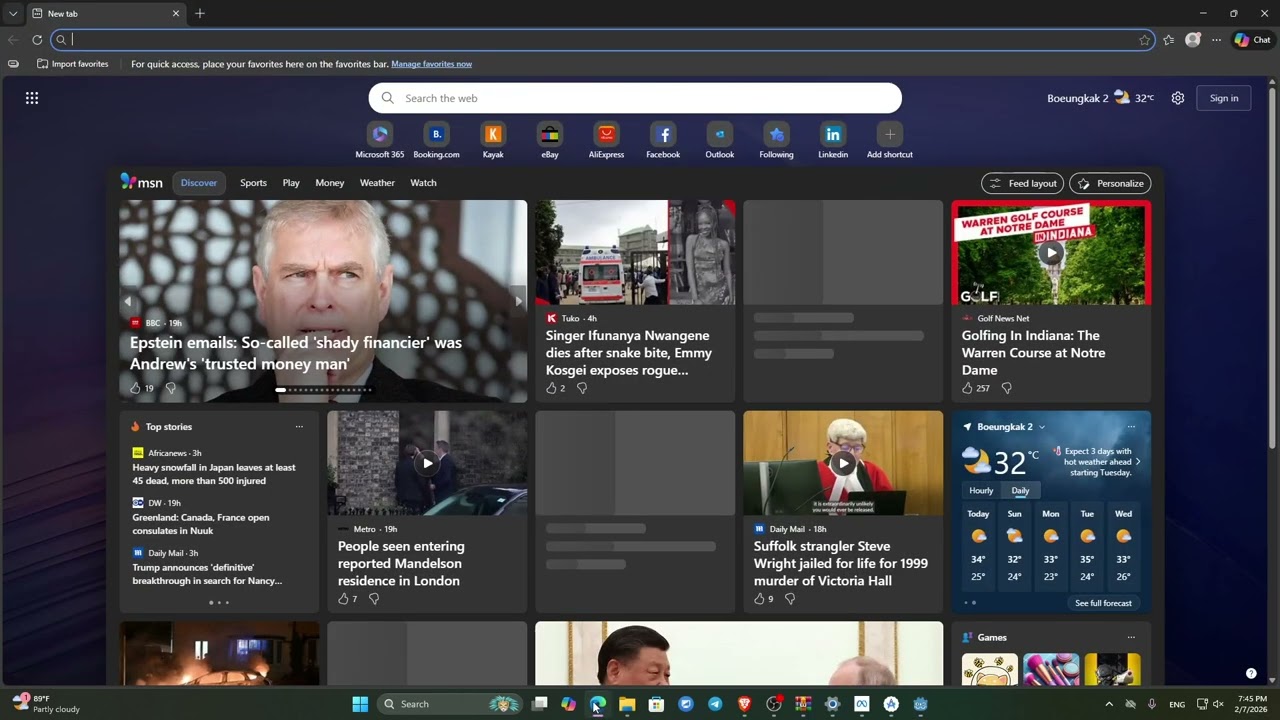Open the AliExpress shortcut icon
Screen dimensions: 1280x720
point(606,134)
